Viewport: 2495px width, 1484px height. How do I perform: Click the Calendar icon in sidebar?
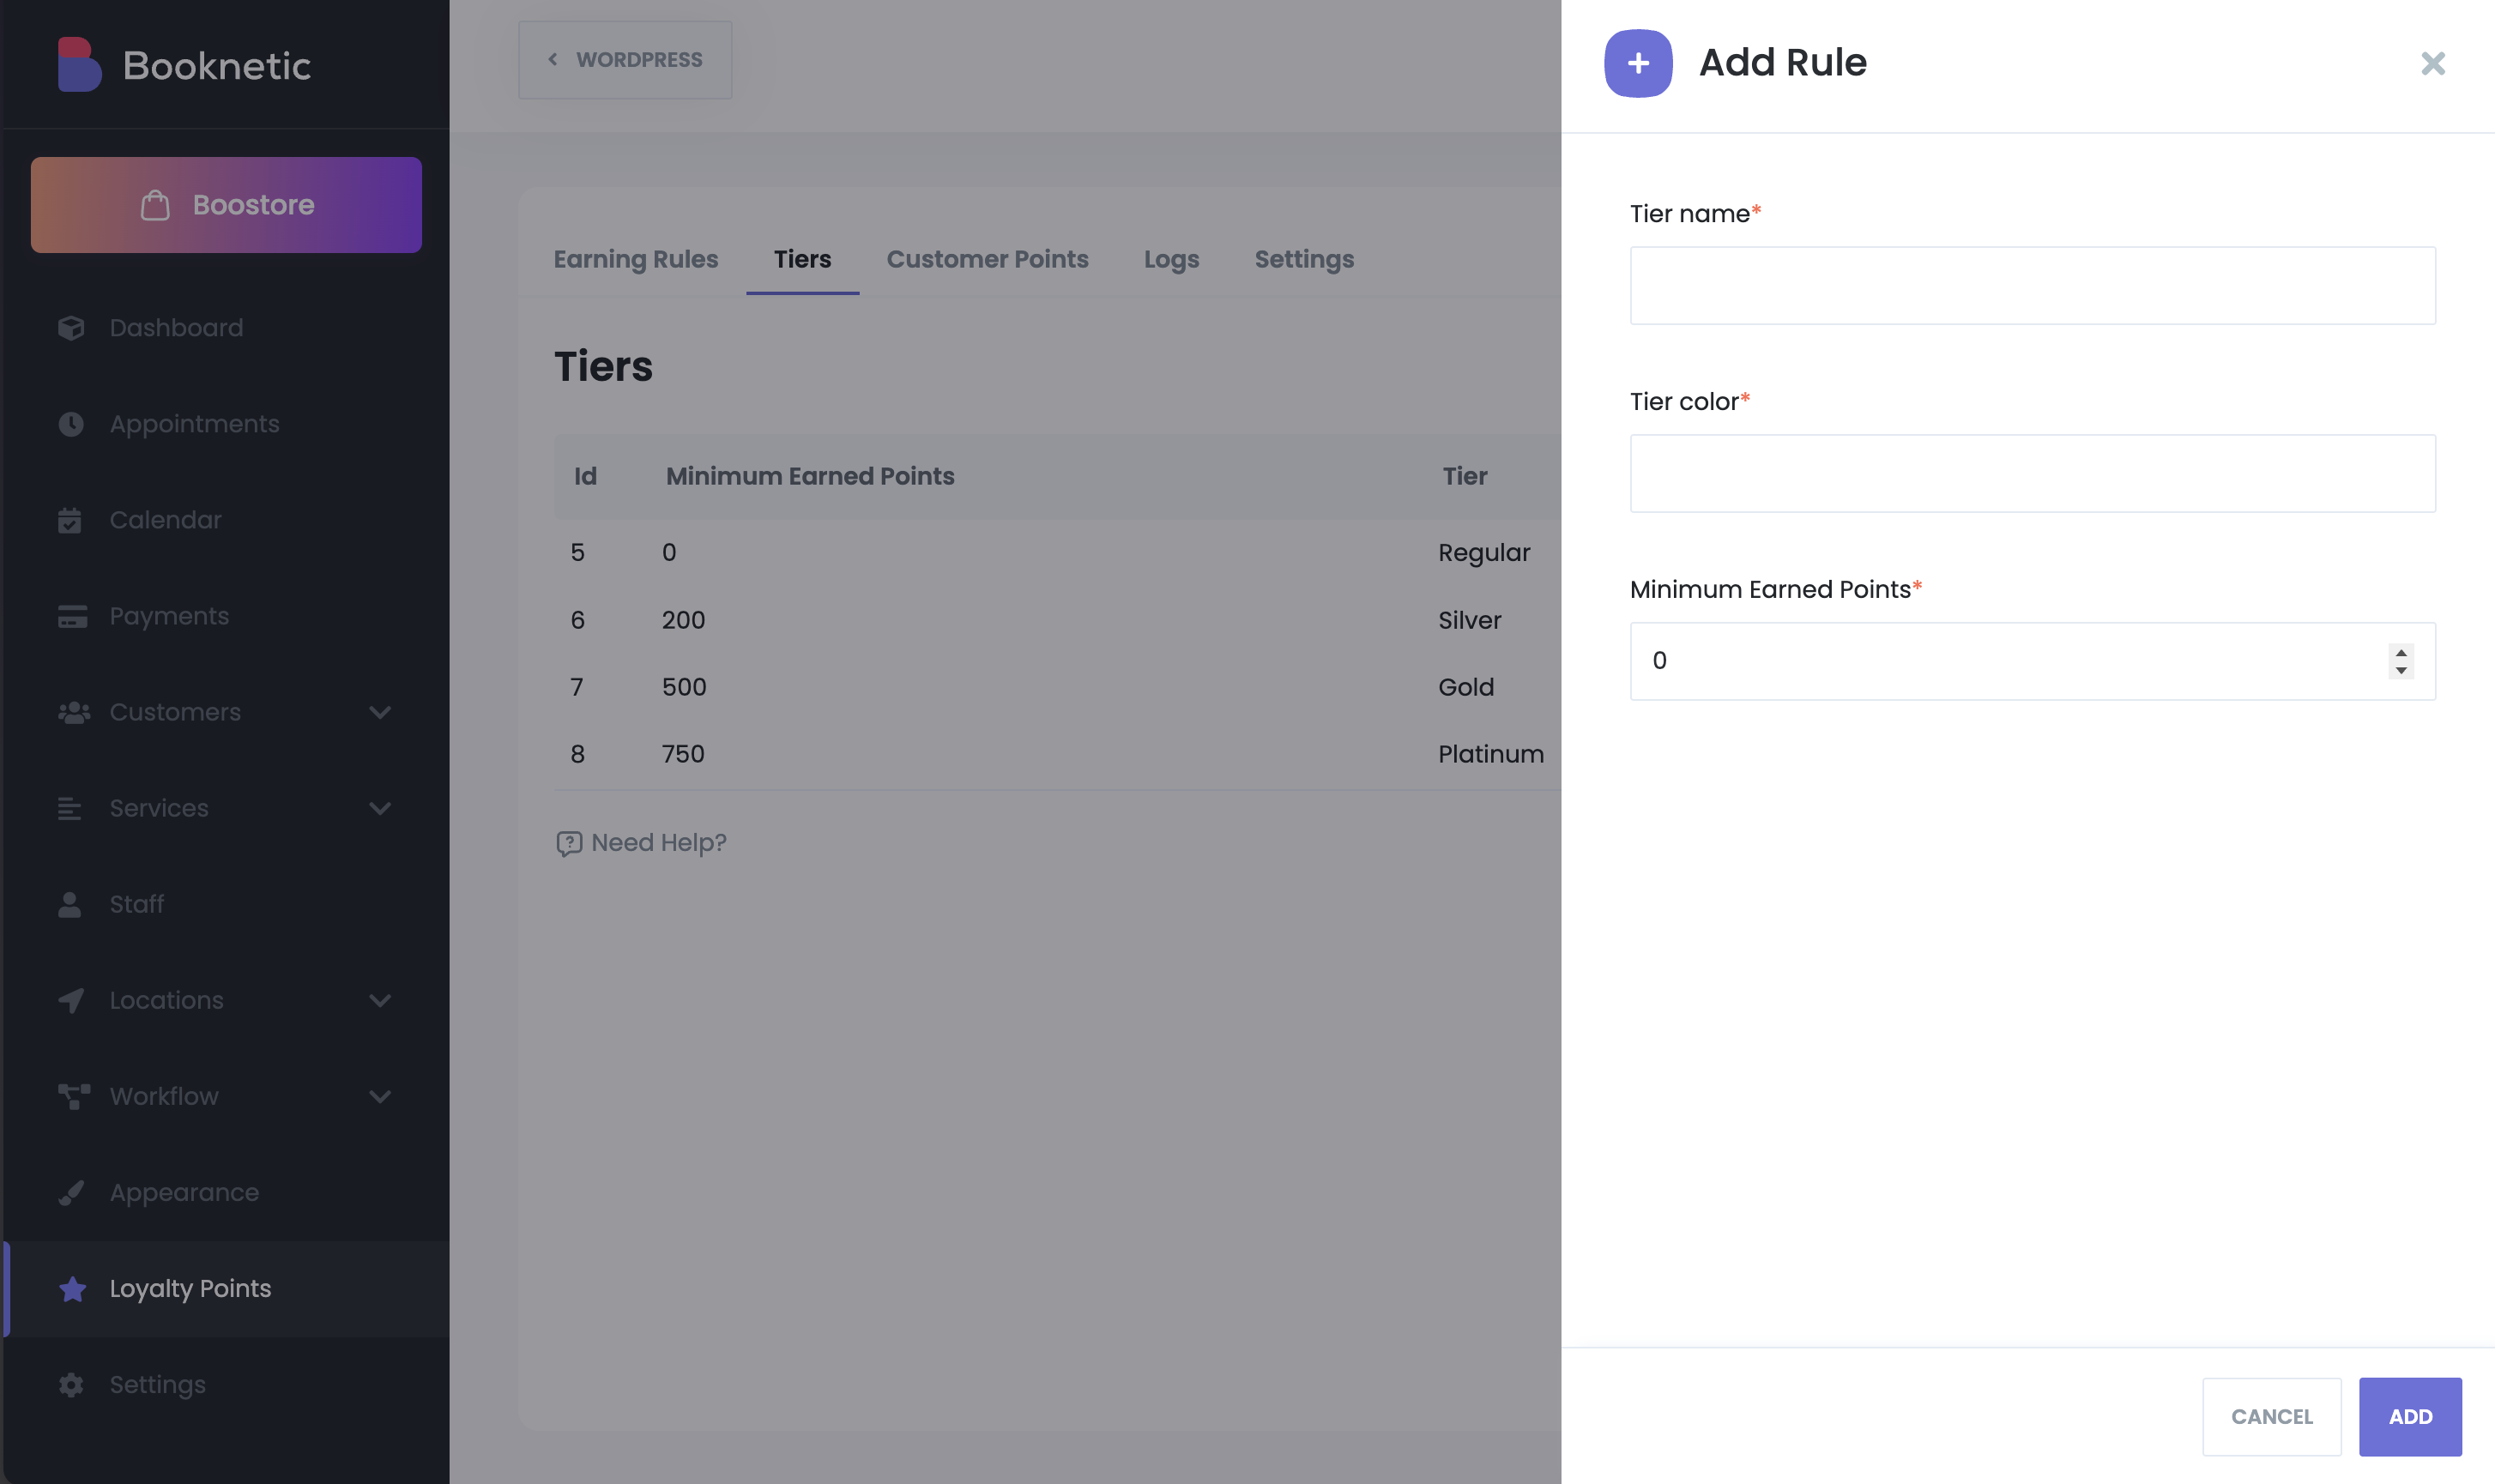[70, 520]
